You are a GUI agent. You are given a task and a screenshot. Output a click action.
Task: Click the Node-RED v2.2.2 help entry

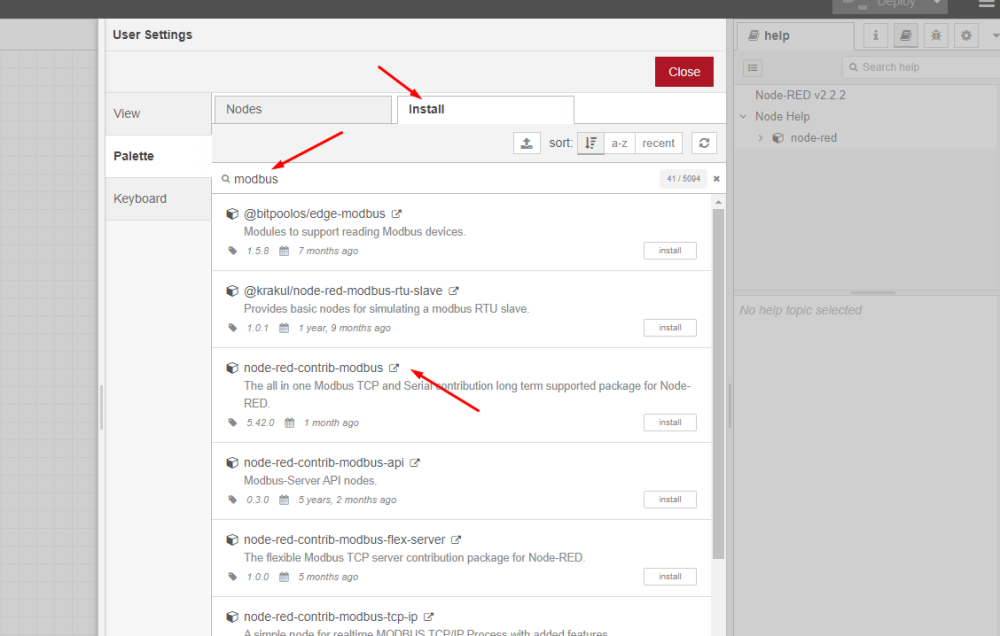(x=800, y=95)
